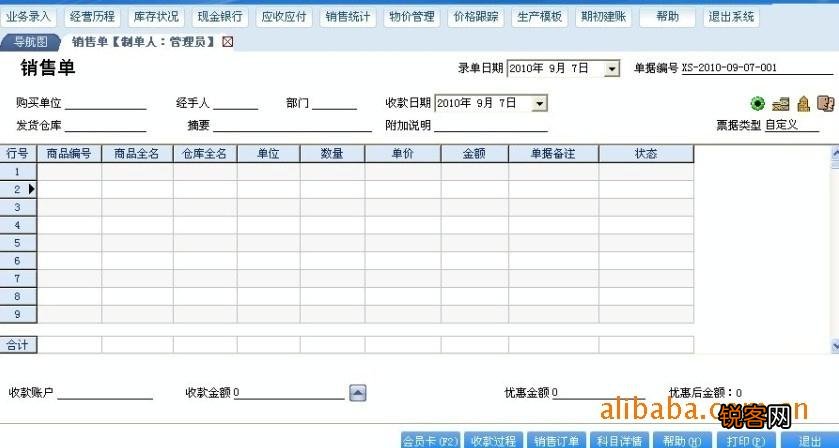This screenshot has width=839, height=448.
Task: Select the 商品编号 column header
Action: pyautogui.click(x=69, y=154)
